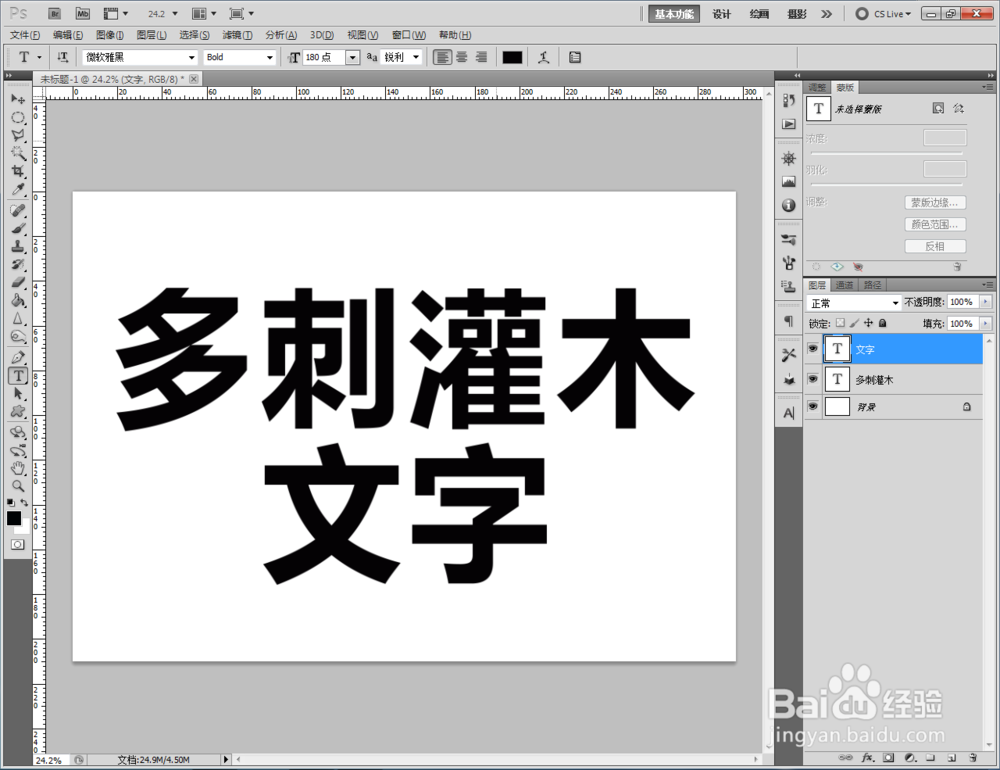Open arrange documents dropdown
Screen dimensions: 1000x770
pos(204,13)
